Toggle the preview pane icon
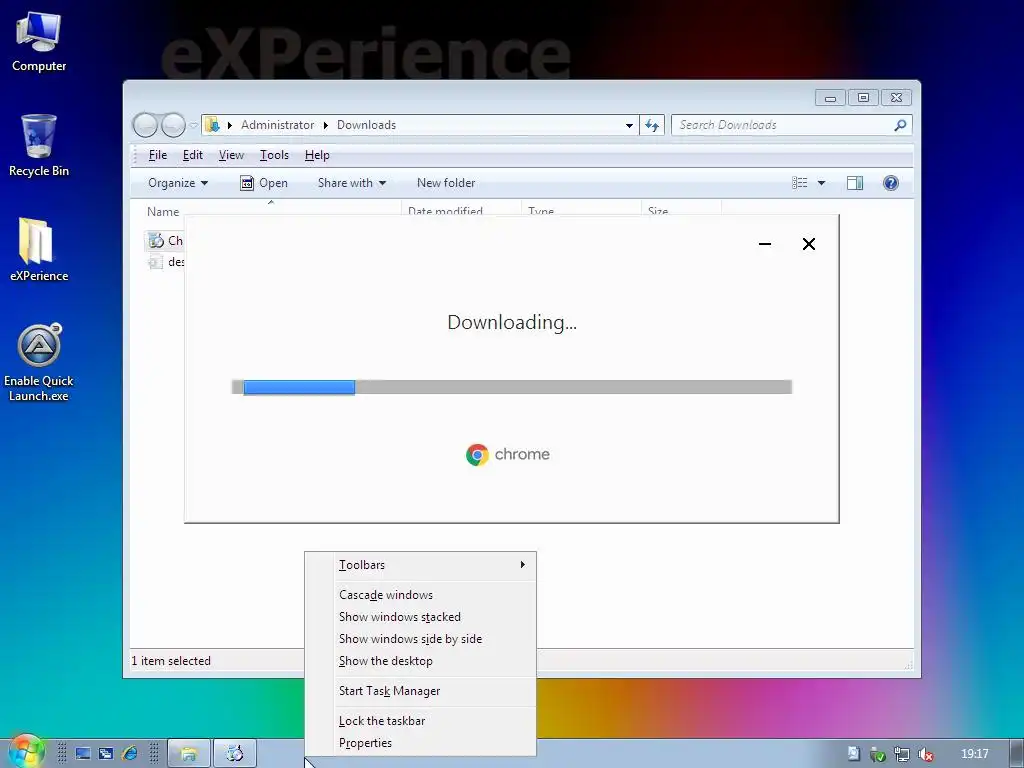 pyautogui.click(x=855, y=183)
